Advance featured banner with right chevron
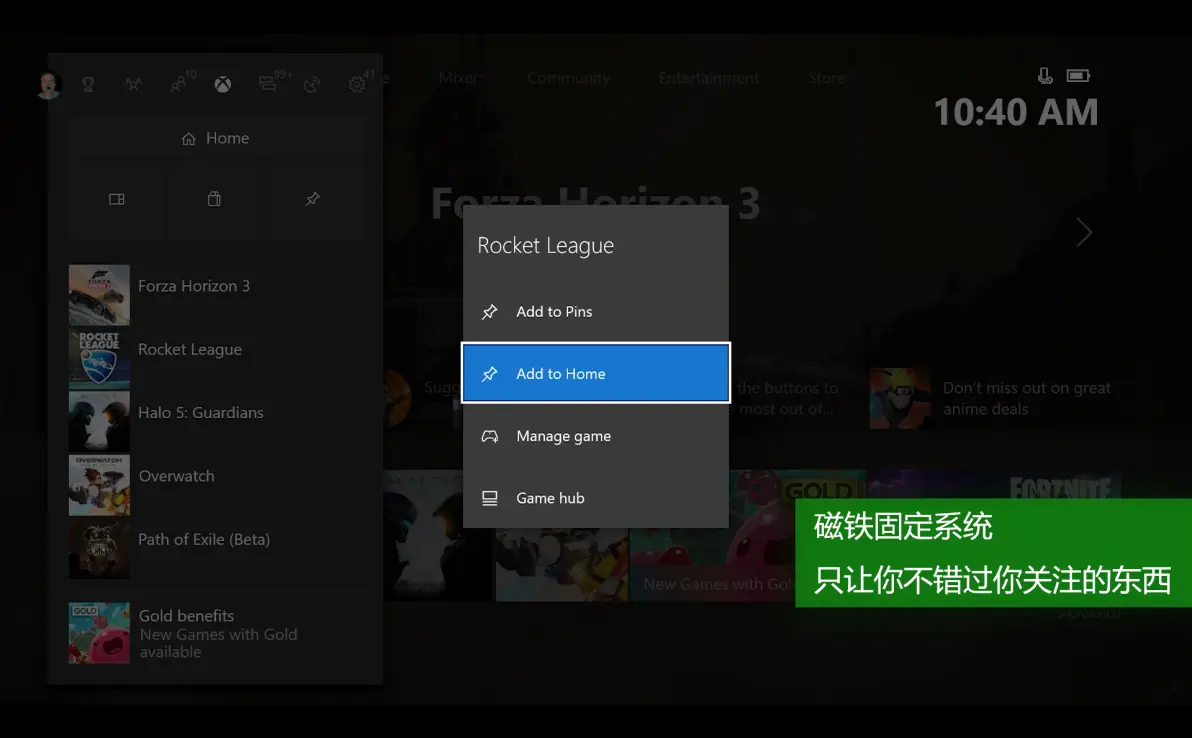Viewport: 1192px width, 738px height. 1084,233
